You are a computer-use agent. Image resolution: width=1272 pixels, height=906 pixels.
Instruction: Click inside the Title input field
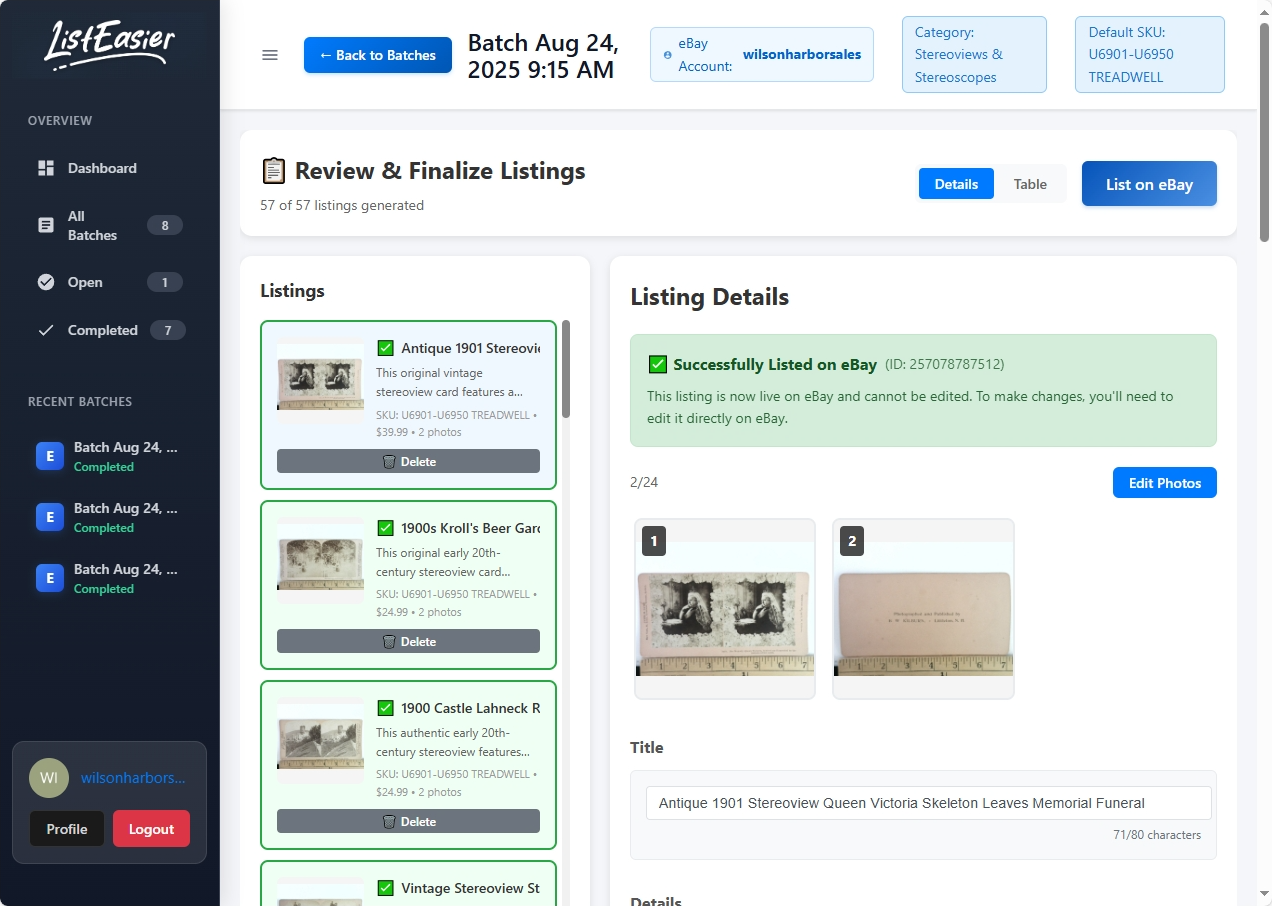point(929,803)
